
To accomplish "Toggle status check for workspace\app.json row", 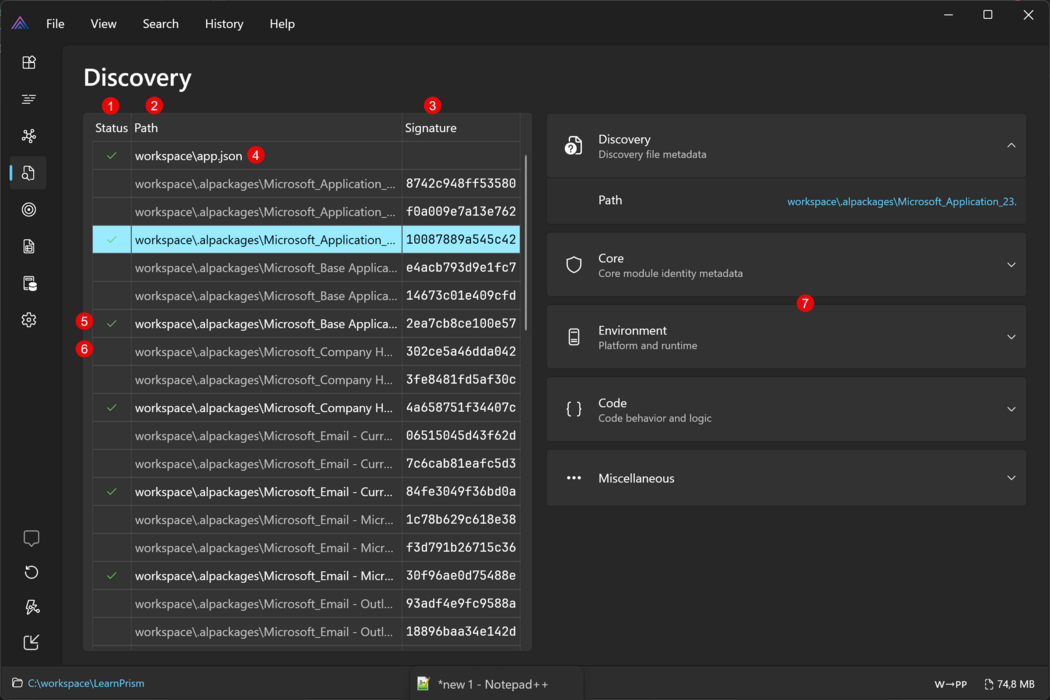I will (112, 156).
